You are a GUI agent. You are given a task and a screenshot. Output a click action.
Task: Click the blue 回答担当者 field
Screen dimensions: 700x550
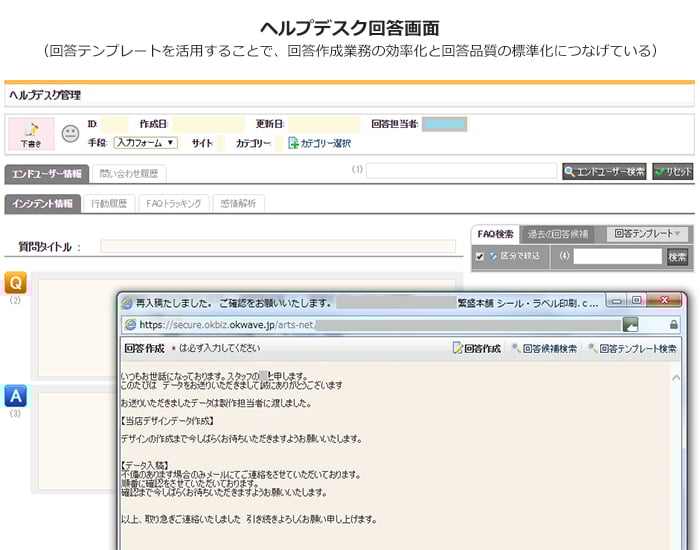click(445, 124)
